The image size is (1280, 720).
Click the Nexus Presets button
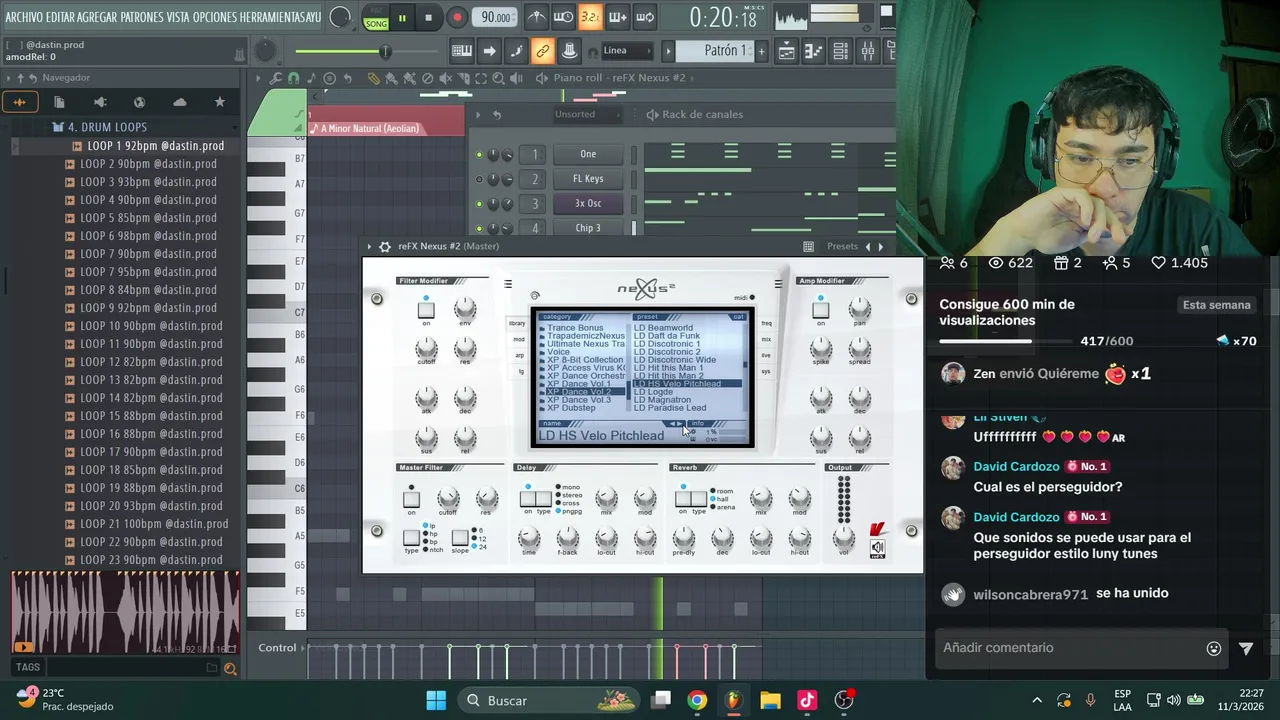point(842,246)
